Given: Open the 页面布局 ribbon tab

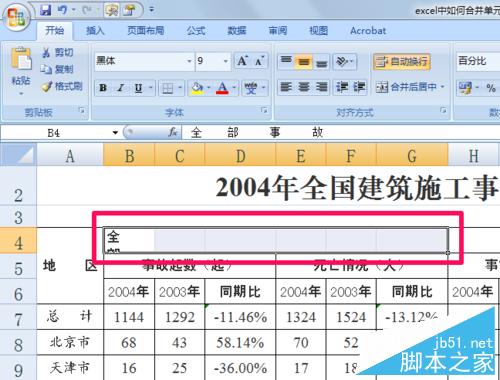Looking at the screenshot, I should point(146,31).
